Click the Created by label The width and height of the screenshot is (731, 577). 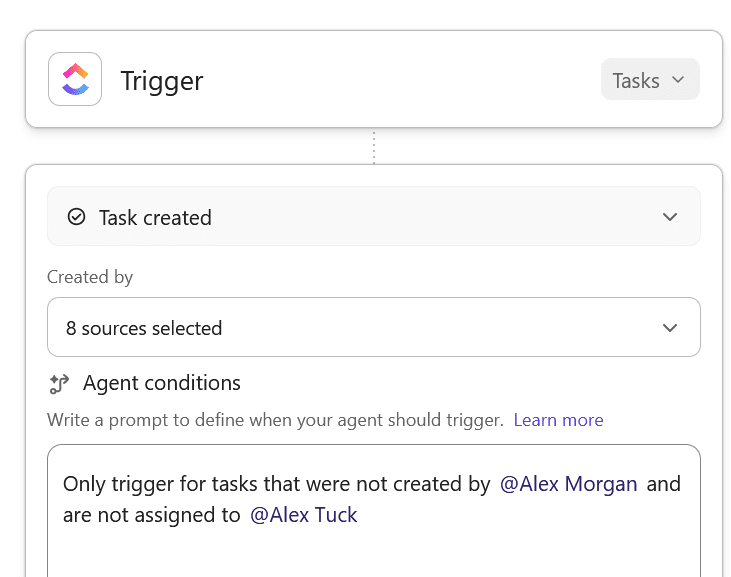pos(90,277)
